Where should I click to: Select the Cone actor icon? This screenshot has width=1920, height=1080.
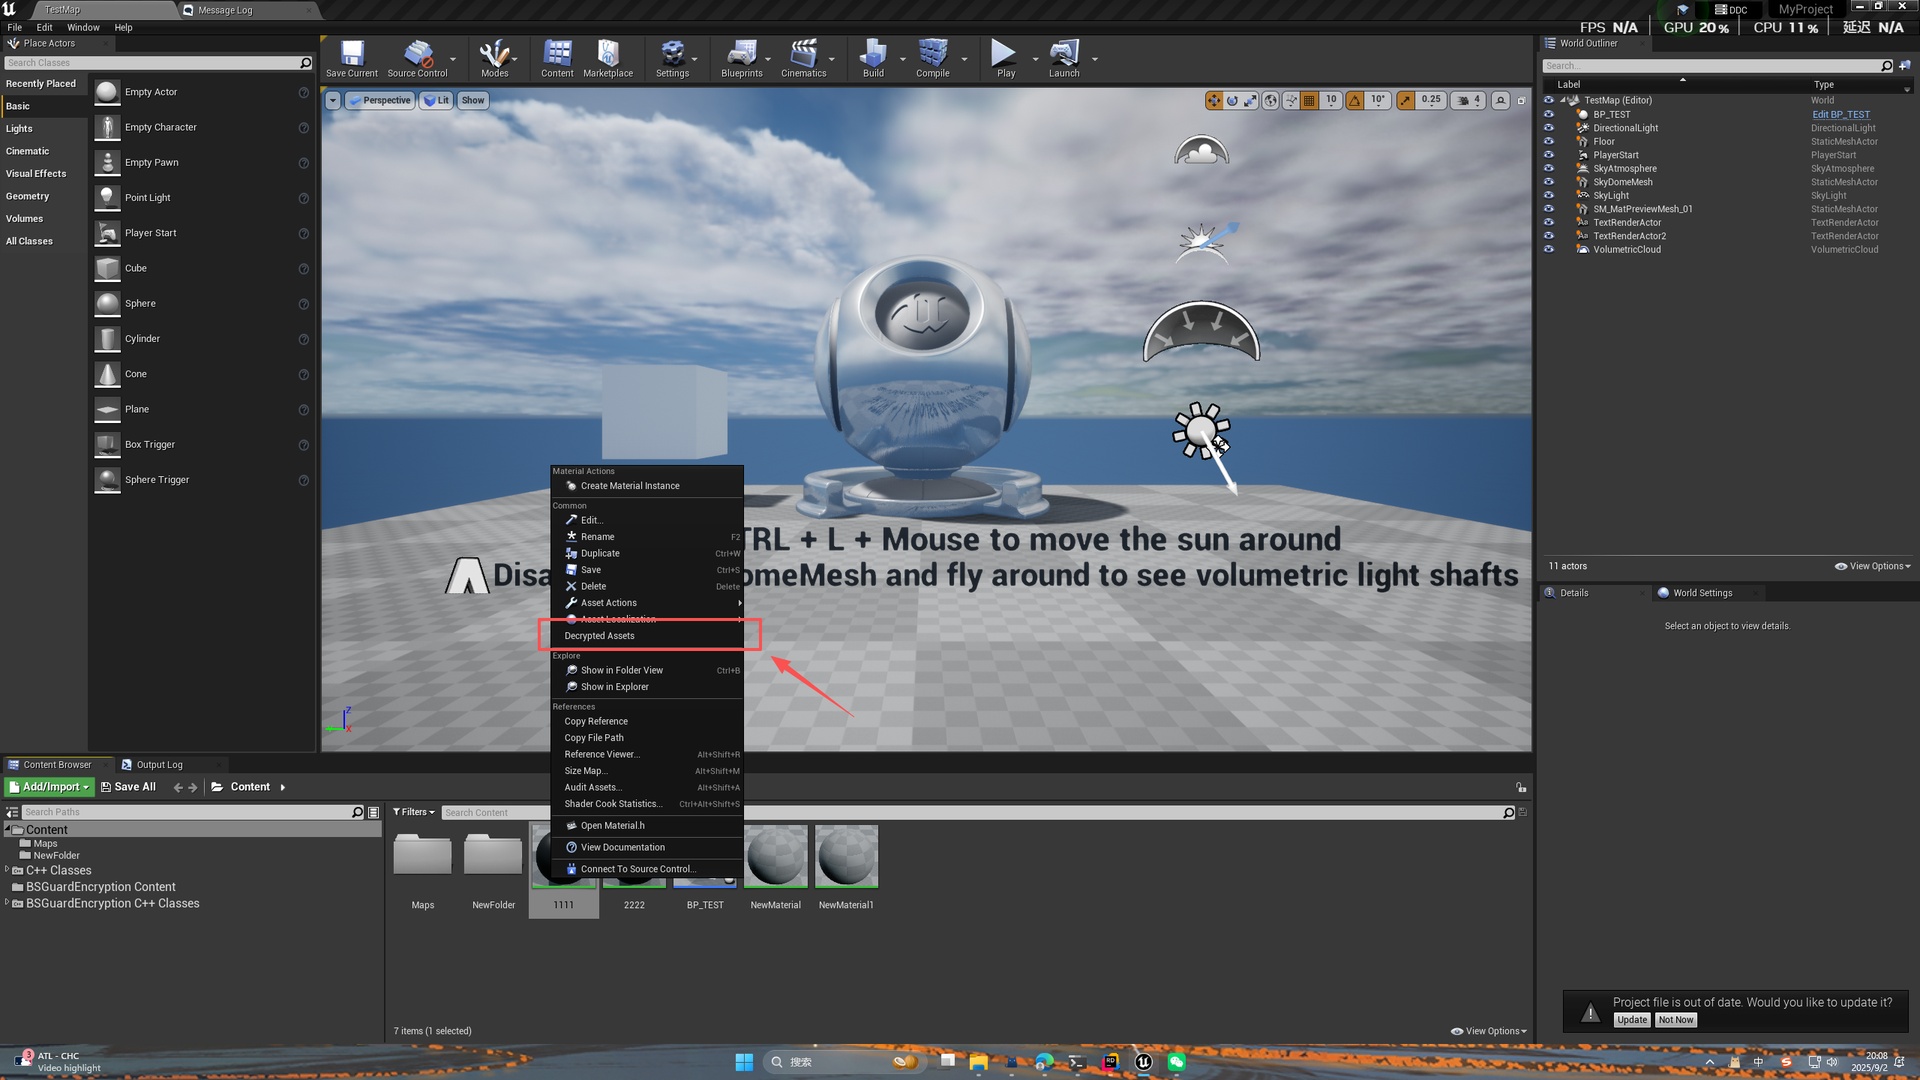107,374
